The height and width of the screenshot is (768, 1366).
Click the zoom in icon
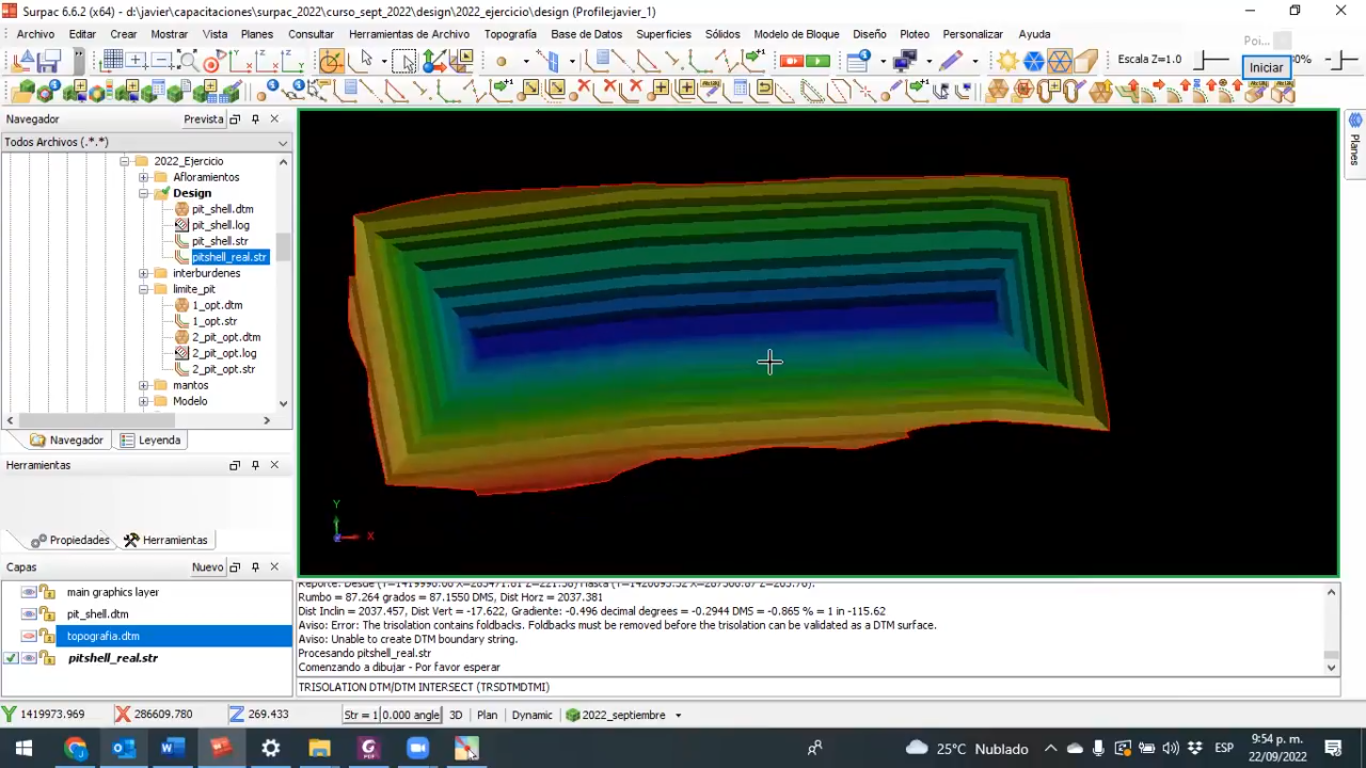pos(136,60)
